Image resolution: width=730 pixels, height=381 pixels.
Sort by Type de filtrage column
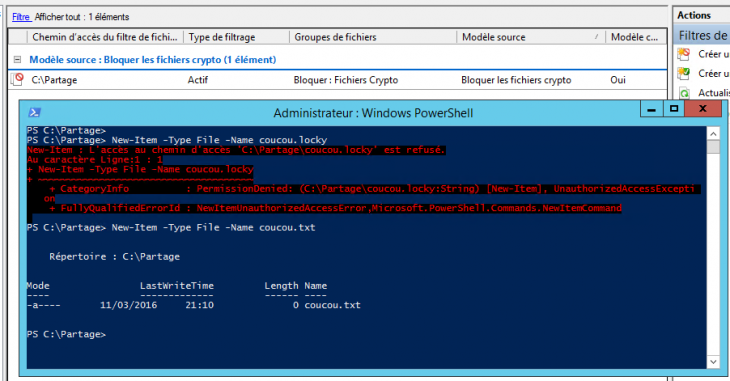click(x=237, y=37)
